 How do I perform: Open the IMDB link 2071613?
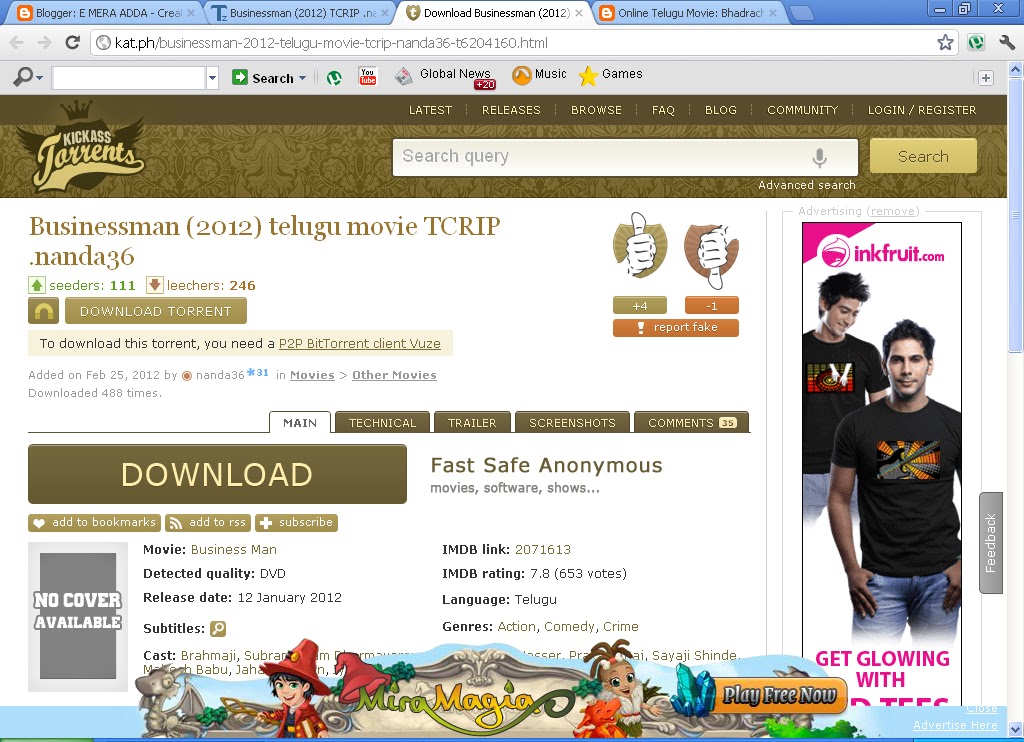click(543, 549)
